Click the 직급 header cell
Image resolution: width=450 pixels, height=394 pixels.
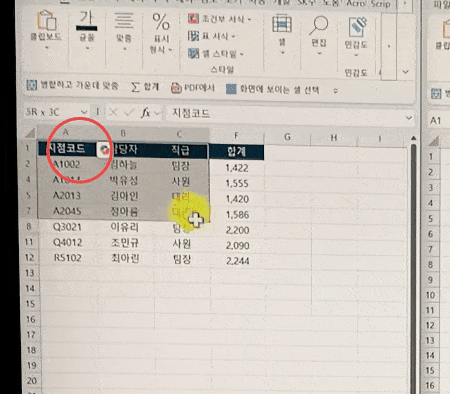click(x=180, y=150)
